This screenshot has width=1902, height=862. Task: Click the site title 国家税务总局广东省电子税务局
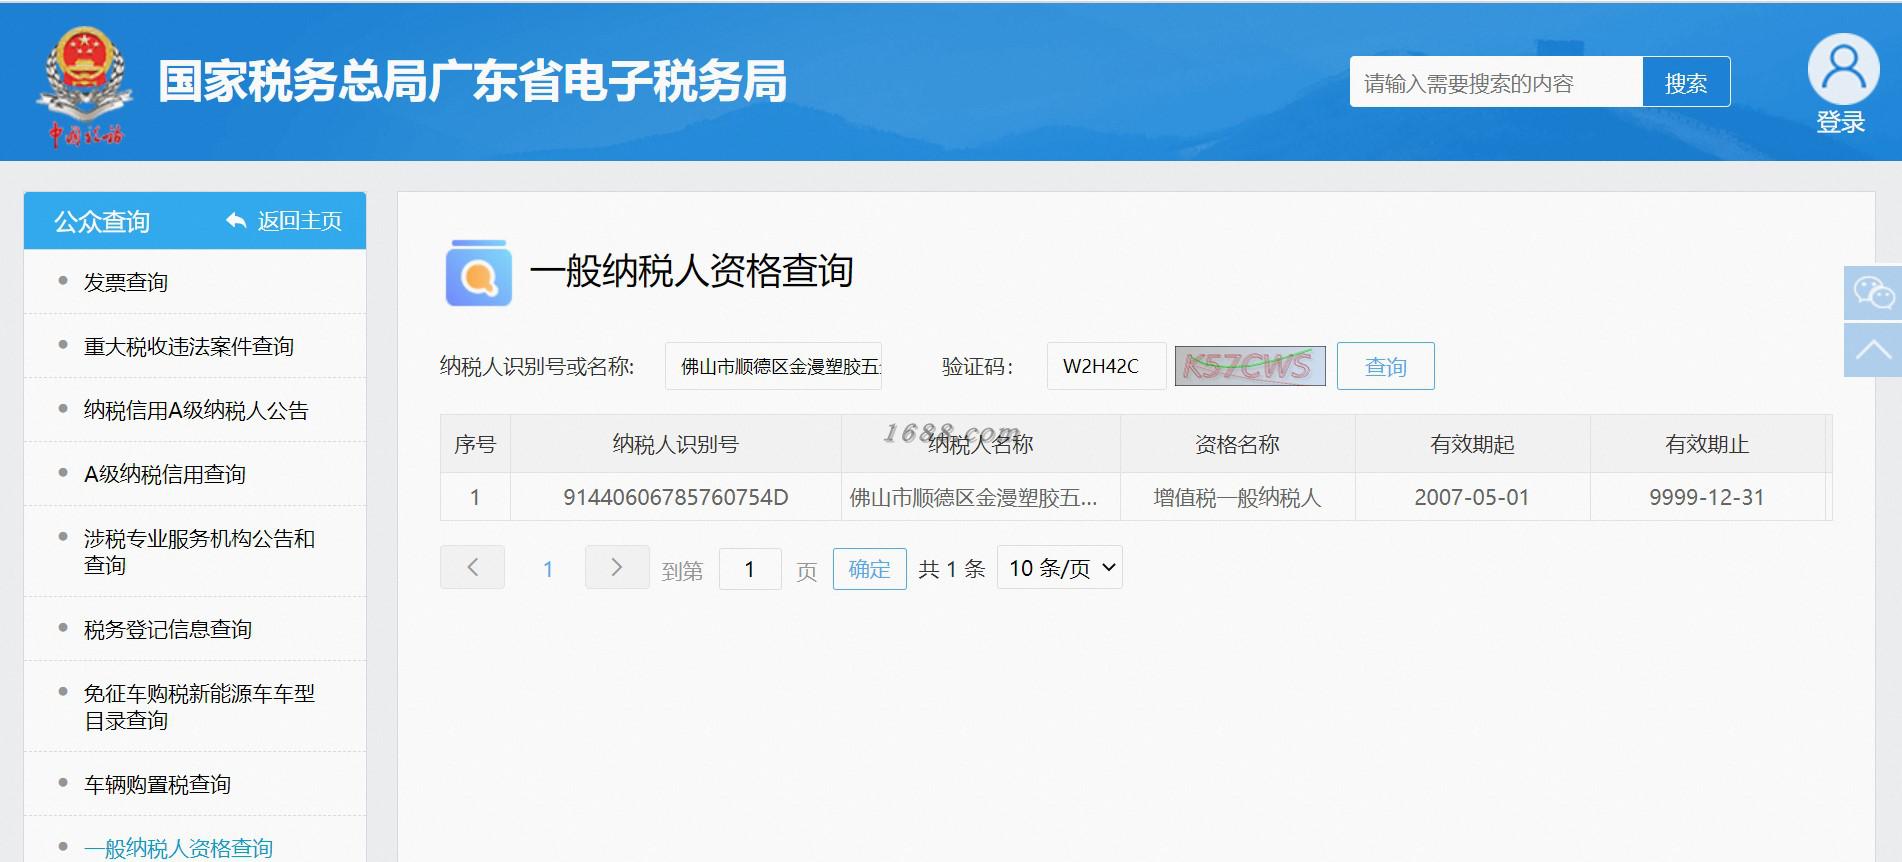pos(473,81)
